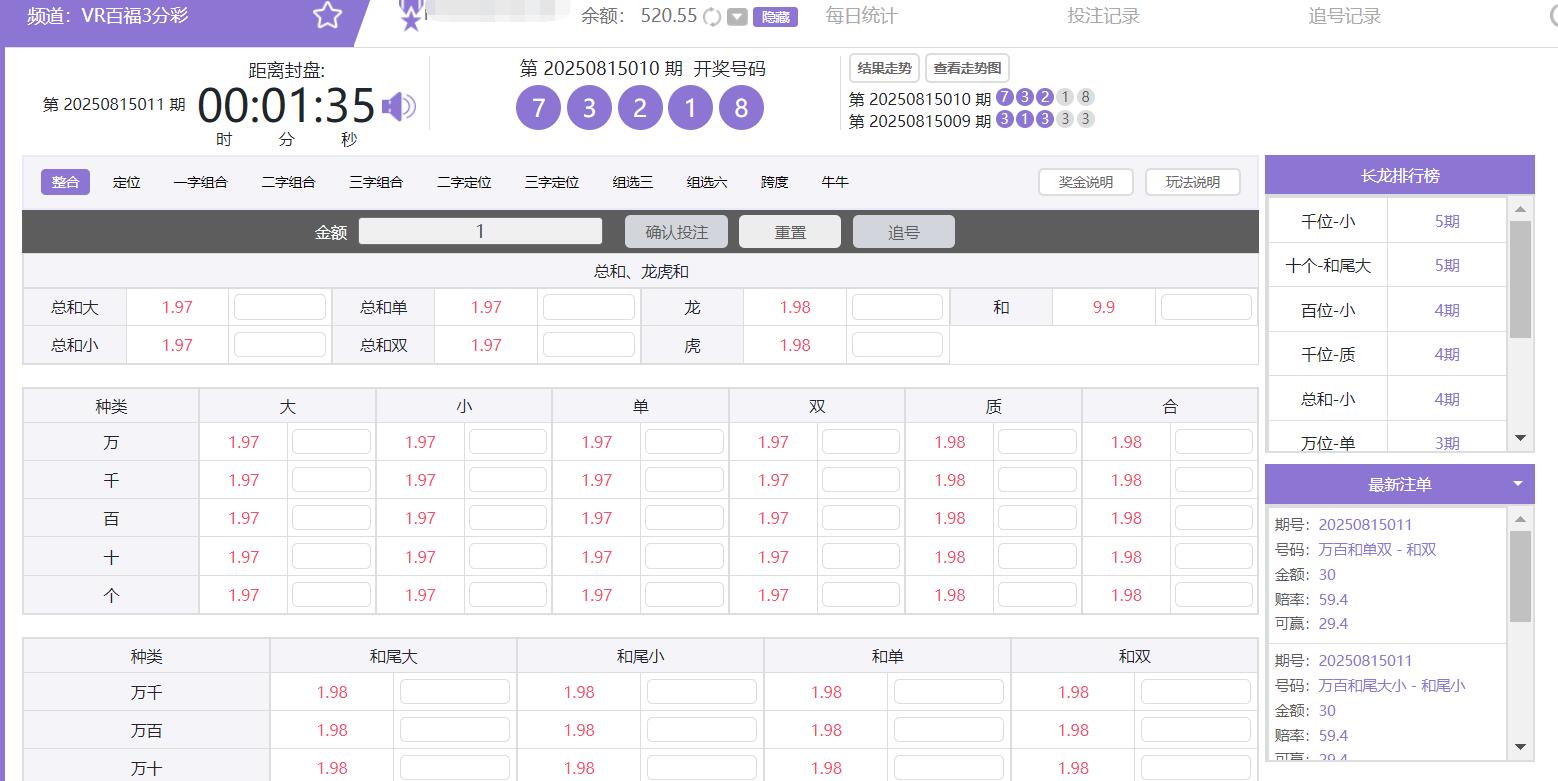Screen dimensions: 1558x781
Task: Open the 投注记录 page link
Action: point(1103,16)
